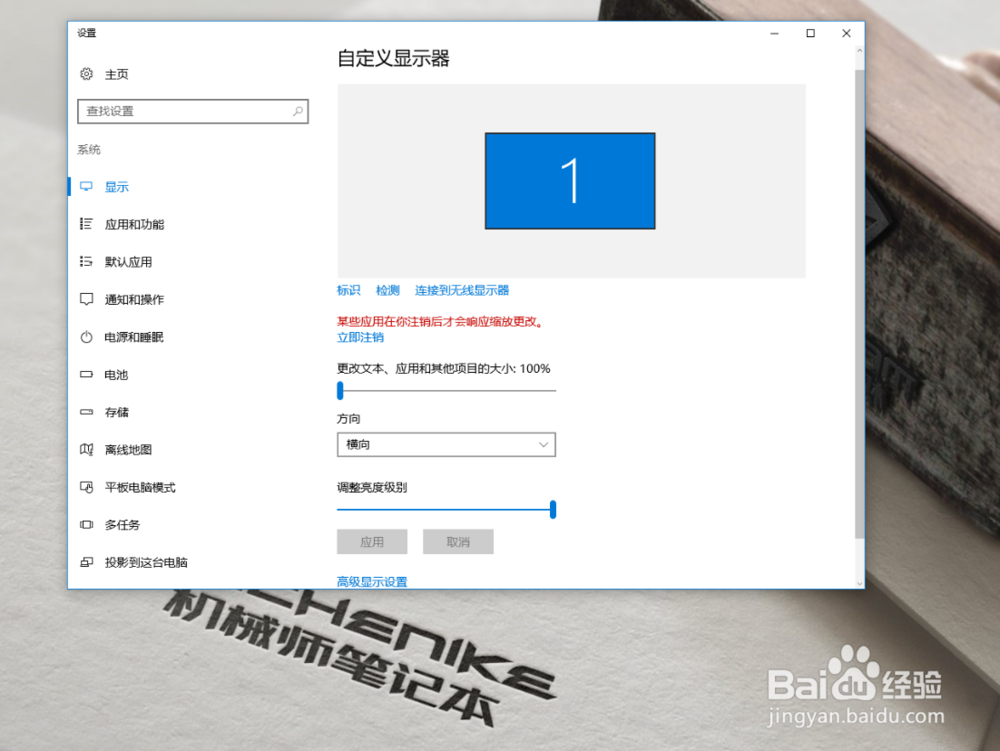Open the 方向 orientation dropdown
The image size is (1000, 751).
446,444
